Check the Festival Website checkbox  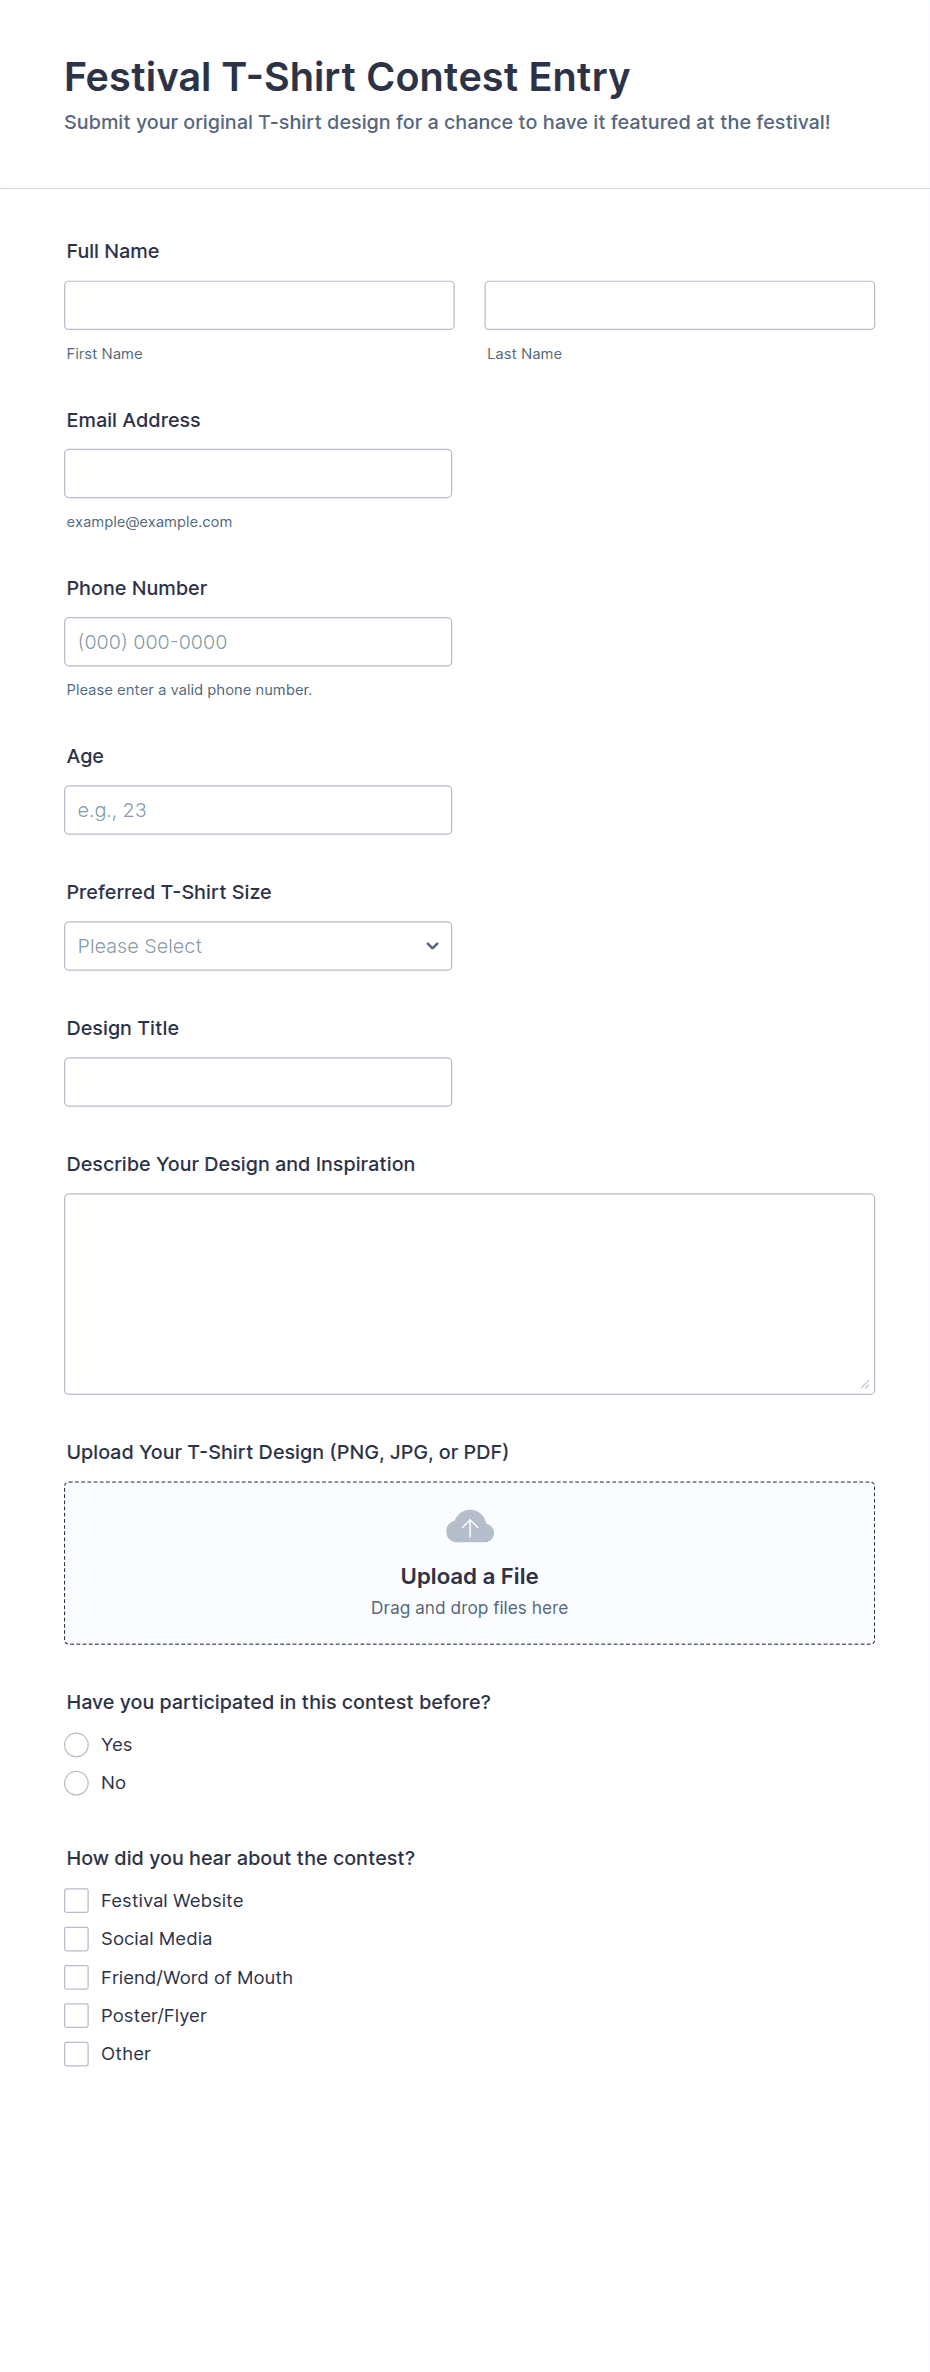[77, 1900]
